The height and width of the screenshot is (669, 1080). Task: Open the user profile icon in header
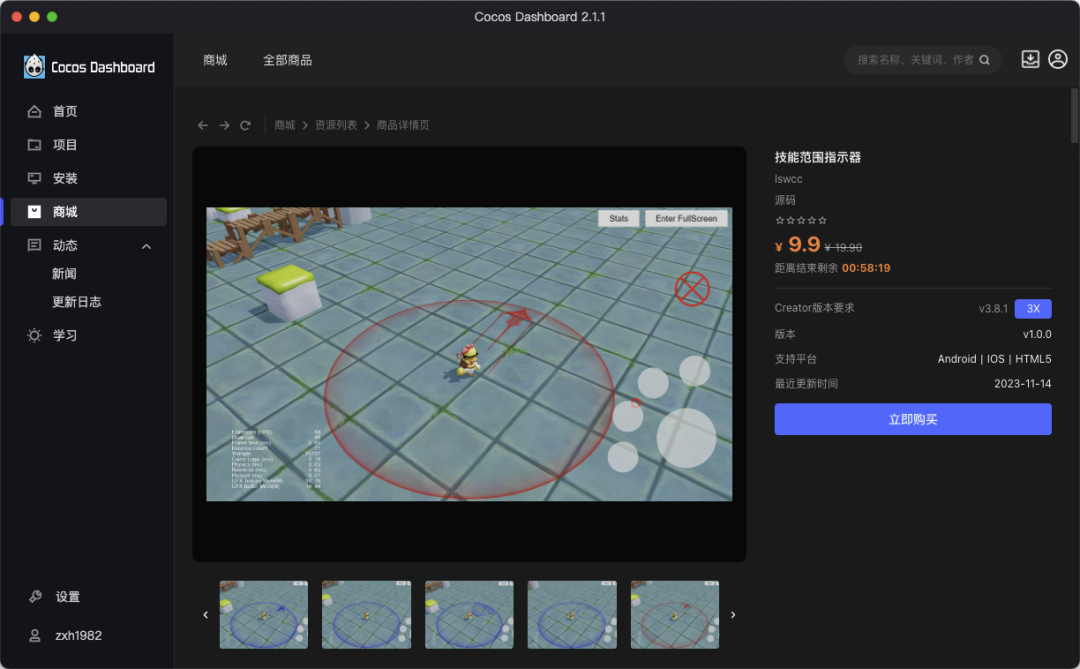click(x=1057, y=59)
